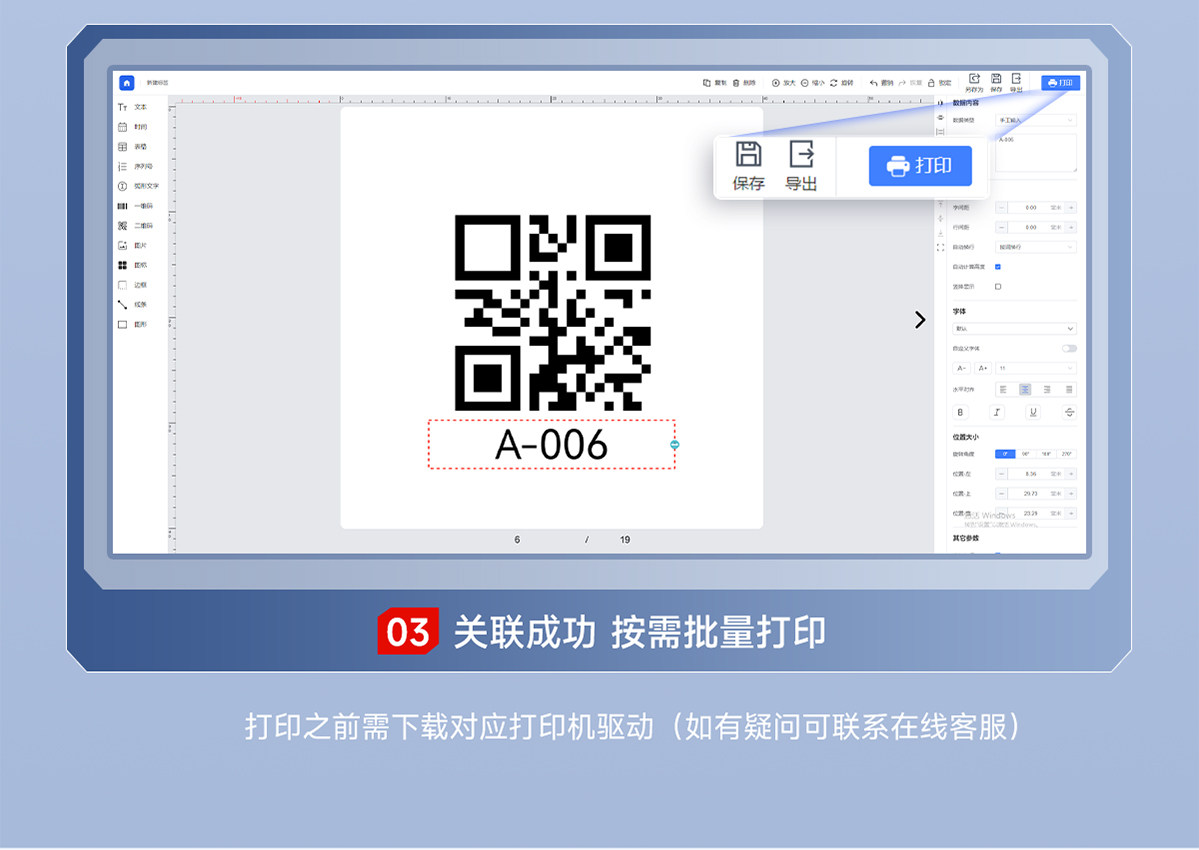Image resolution: width=1199 pixels, height=850 pixels.
Task: Set rotation angle to 0°
Action: coord(1005,454)
